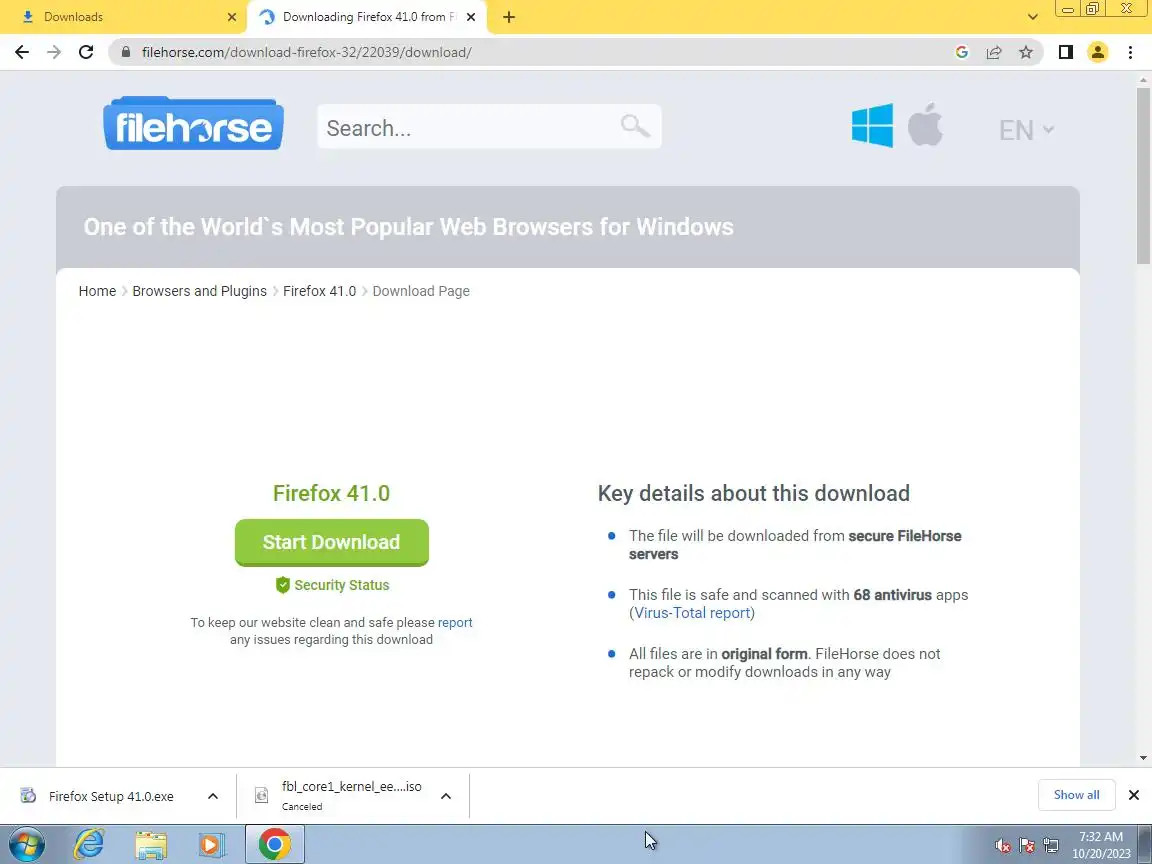Image resolution: width=1152 pixels, height=864 pixels.
Task: Click the report link
Action: point(455,622)
